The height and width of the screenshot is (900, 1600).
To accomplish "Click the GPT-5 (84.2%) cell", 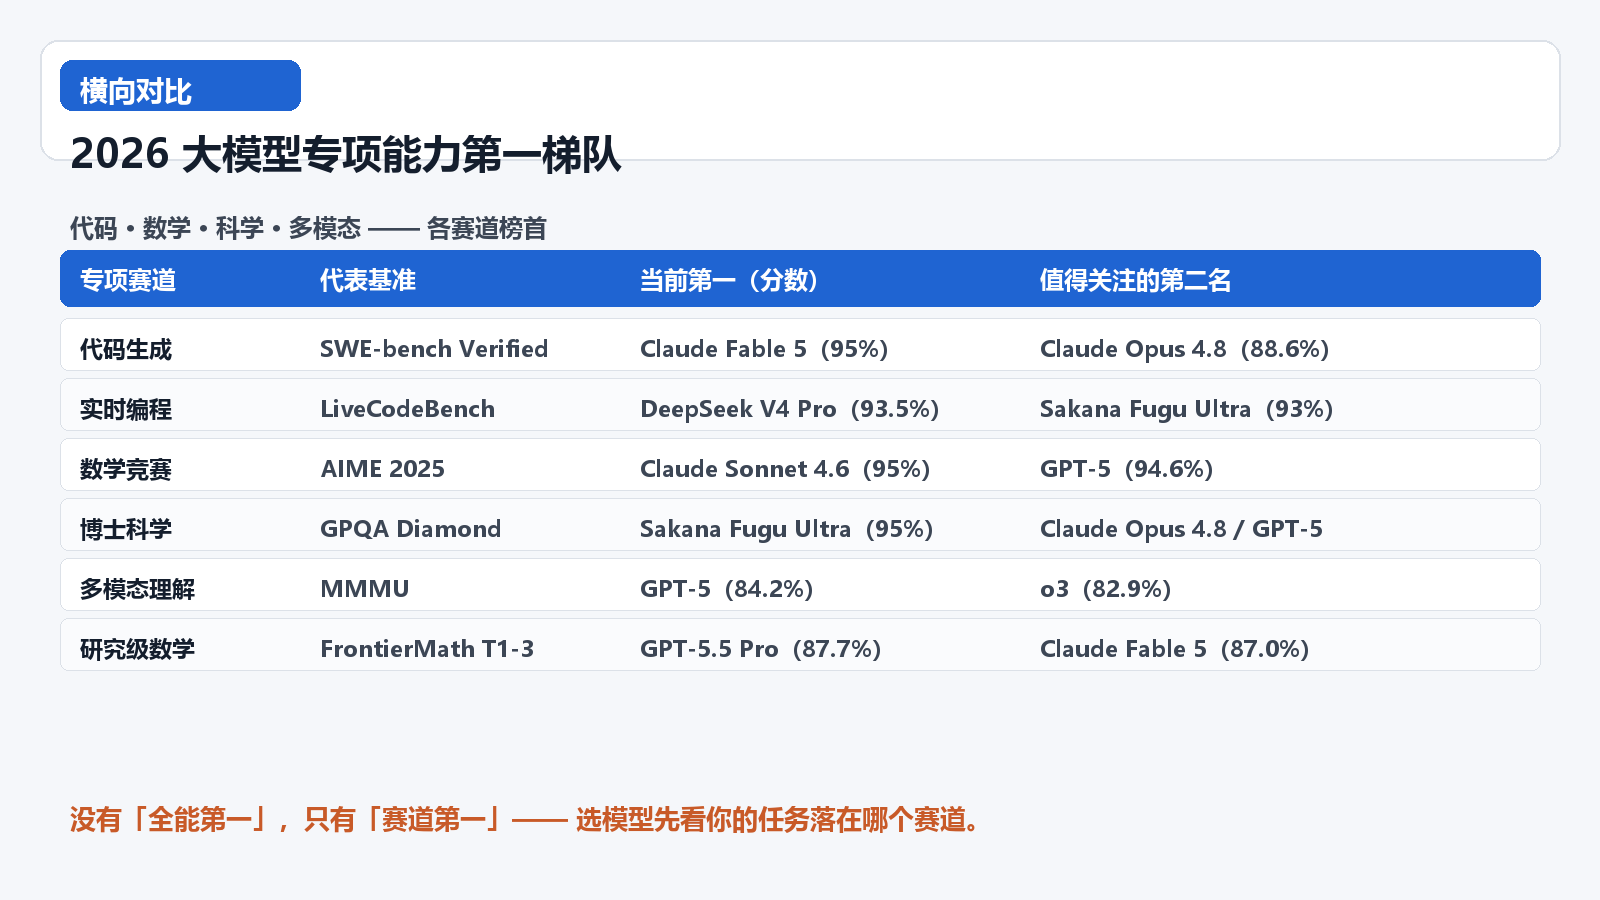I will click(x=727, y=589).
